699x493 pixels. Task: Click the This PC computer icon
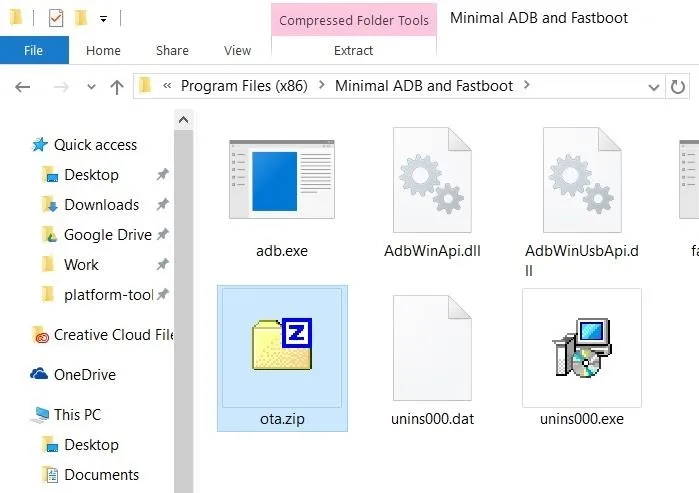(x=40, y=415)
